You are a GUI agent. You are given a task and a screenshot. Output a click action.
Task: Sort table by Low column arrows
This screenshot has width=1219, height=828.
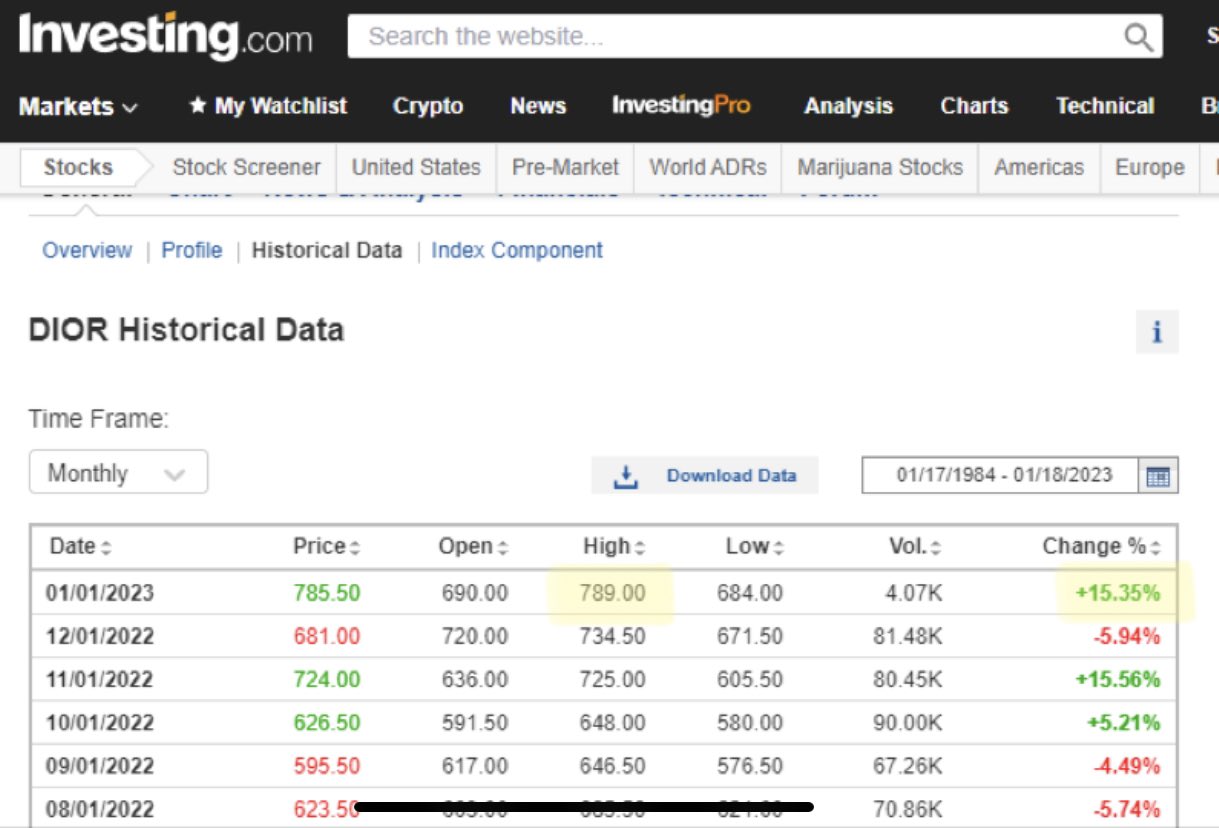[x=778, y=548]
